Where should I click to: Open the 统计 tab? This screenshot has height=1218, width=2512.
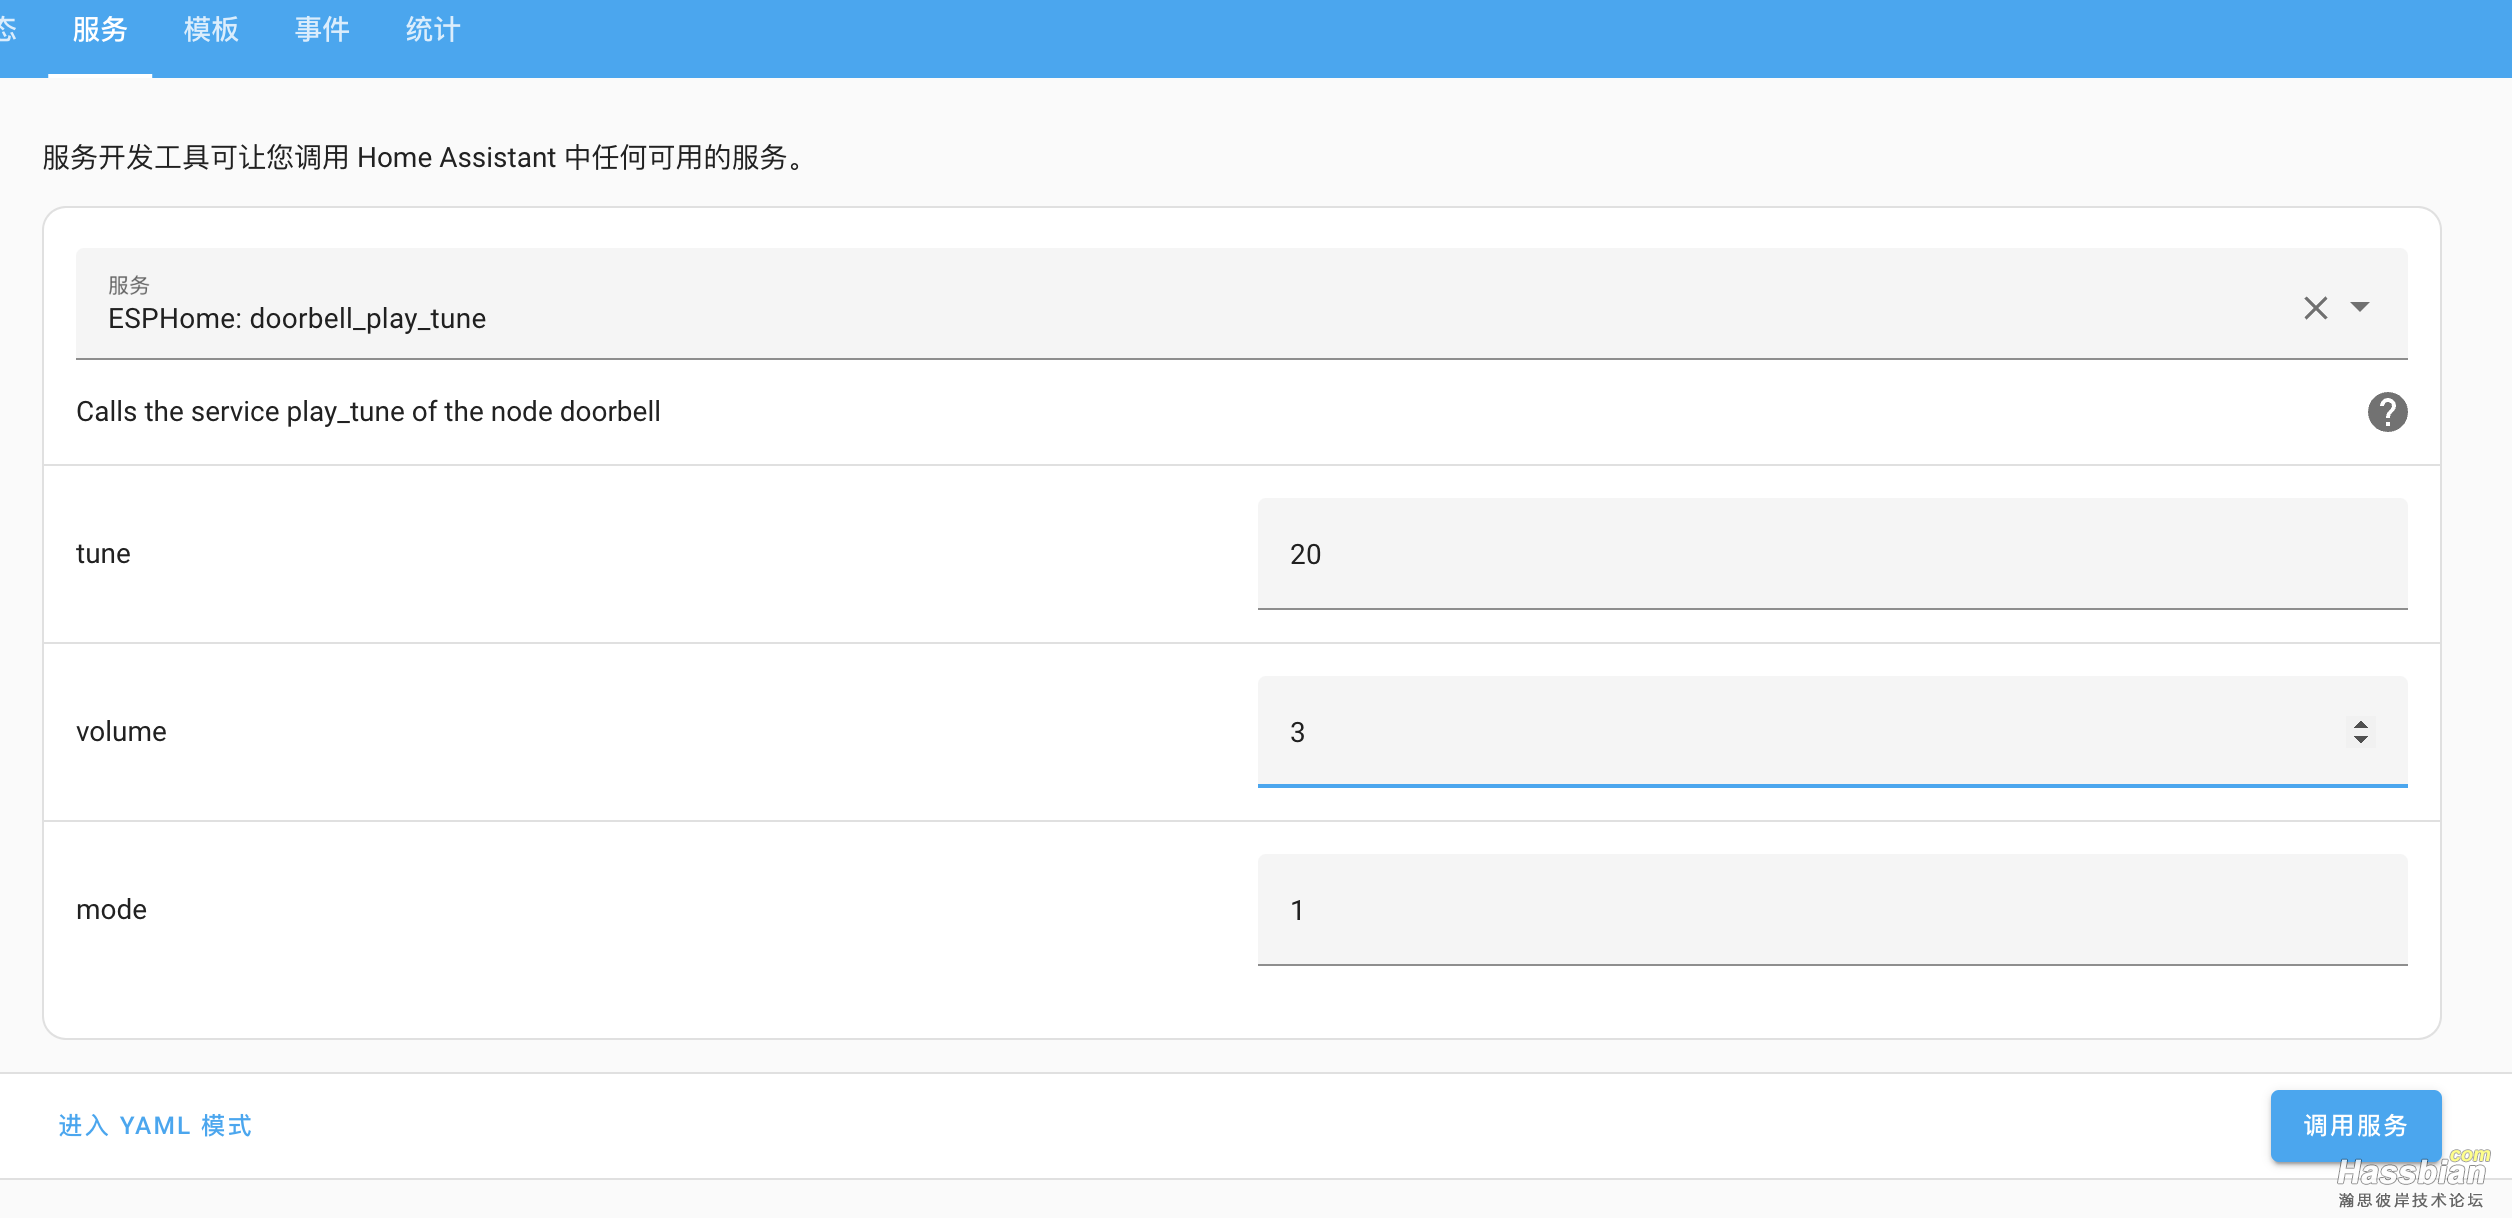pos(433,30)
